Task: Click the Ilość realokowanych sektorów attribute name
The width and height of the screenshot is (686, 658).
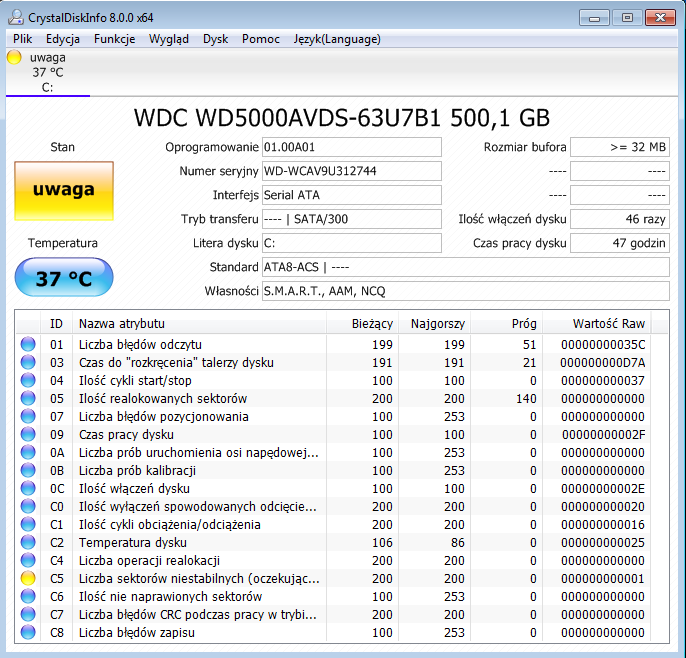Action: point(163,399)
